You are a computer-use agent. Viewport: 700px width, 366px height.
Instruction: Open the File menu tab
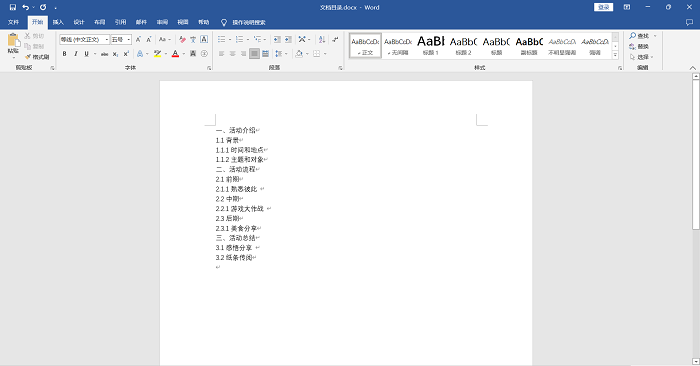pyautogui.click(x=13, y=22)
